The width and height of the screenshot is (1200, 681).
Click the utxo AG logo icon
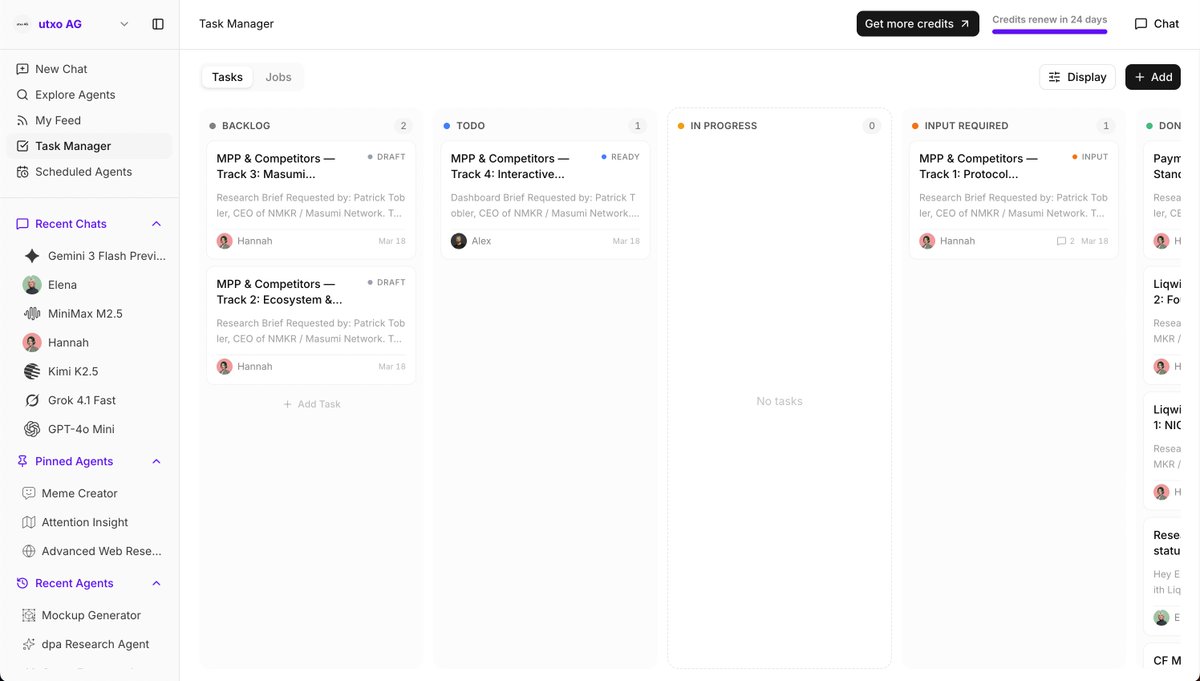coord(23,24)
